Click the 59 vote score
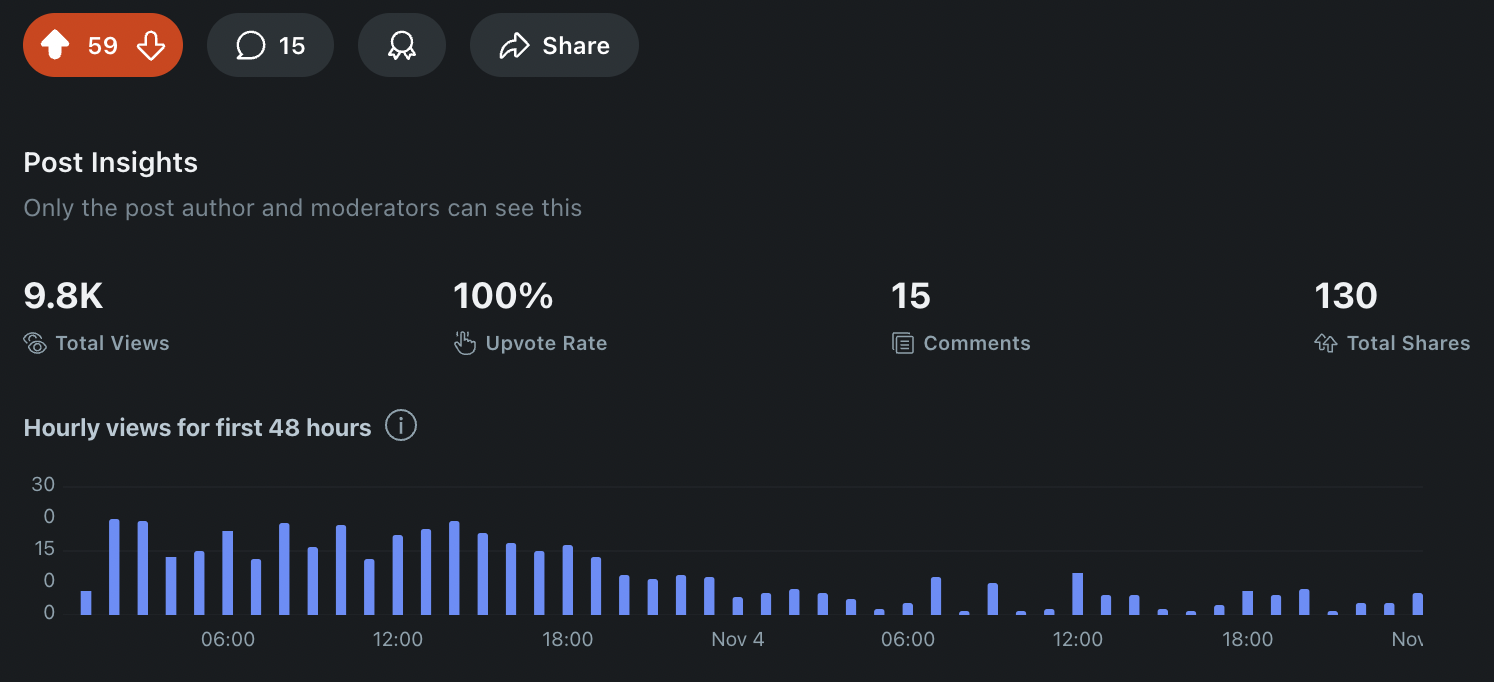 (103, 46)
